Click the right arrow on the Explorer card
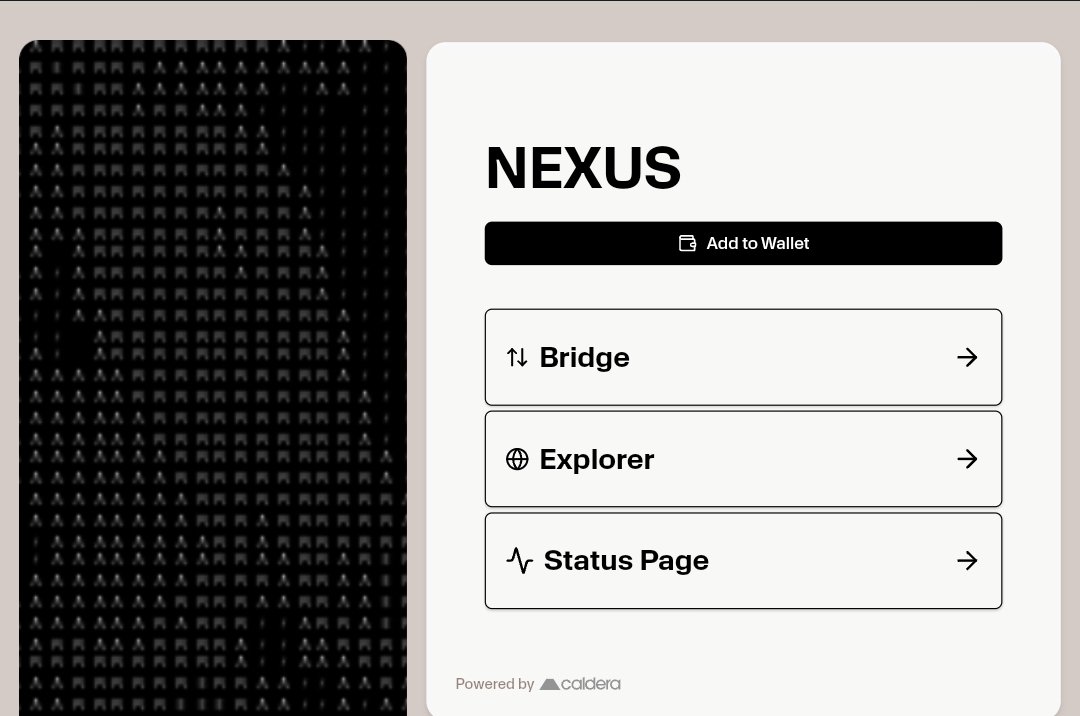The image size is (1080, 716). [x=967, y=459]
